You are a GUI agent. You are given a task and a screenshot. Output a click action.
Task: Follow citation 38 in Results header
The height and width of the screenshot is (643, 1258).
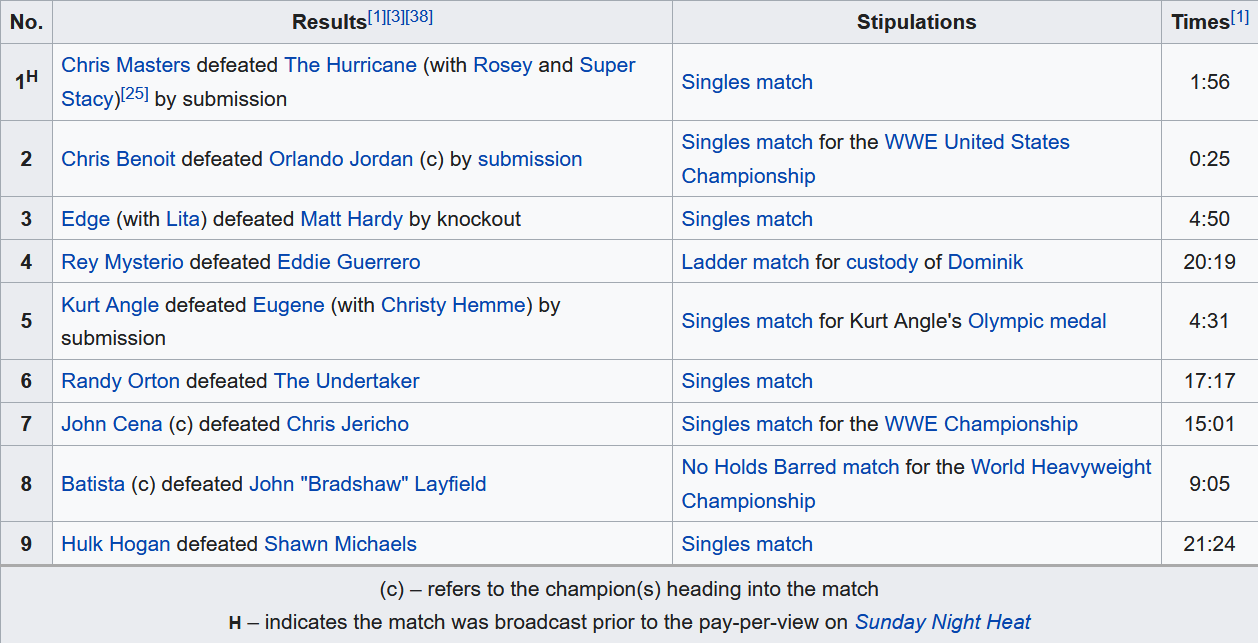coord(419,17)
